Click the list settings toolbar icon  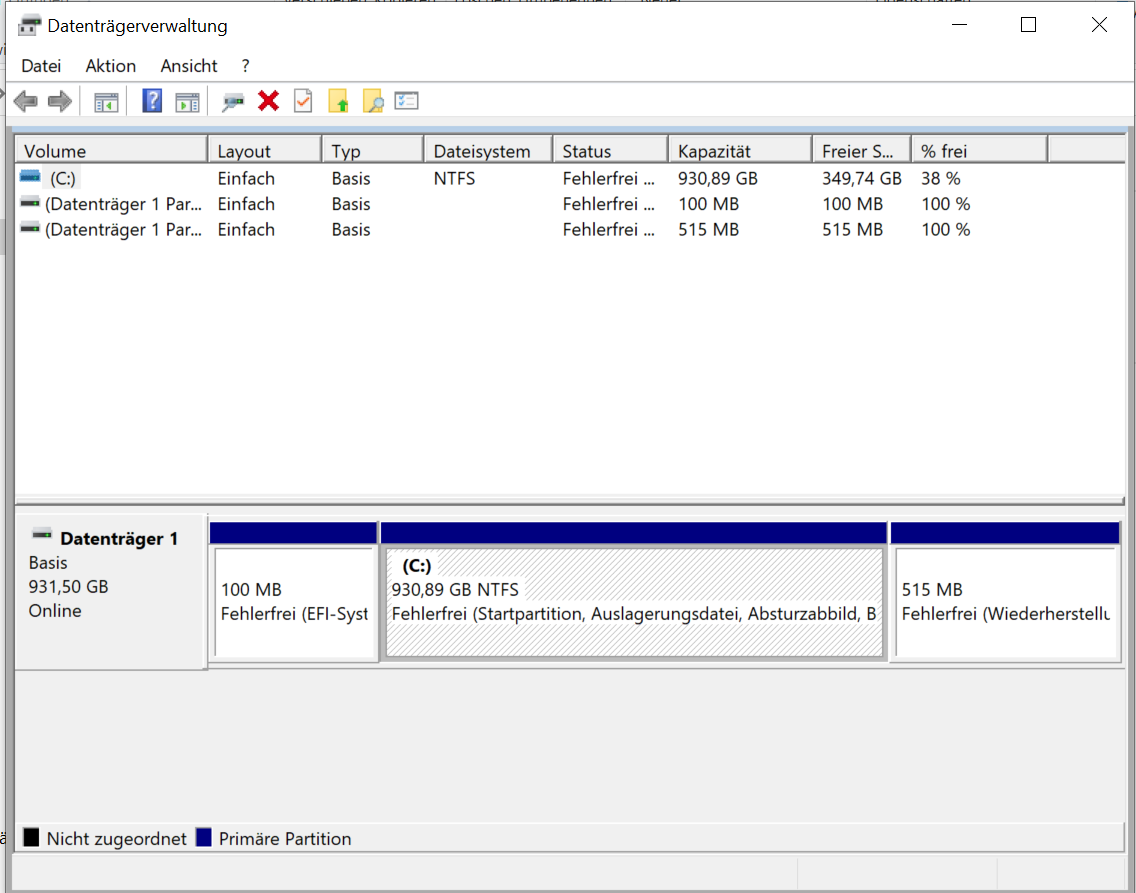pyautogui.click(x=406, y=101)
